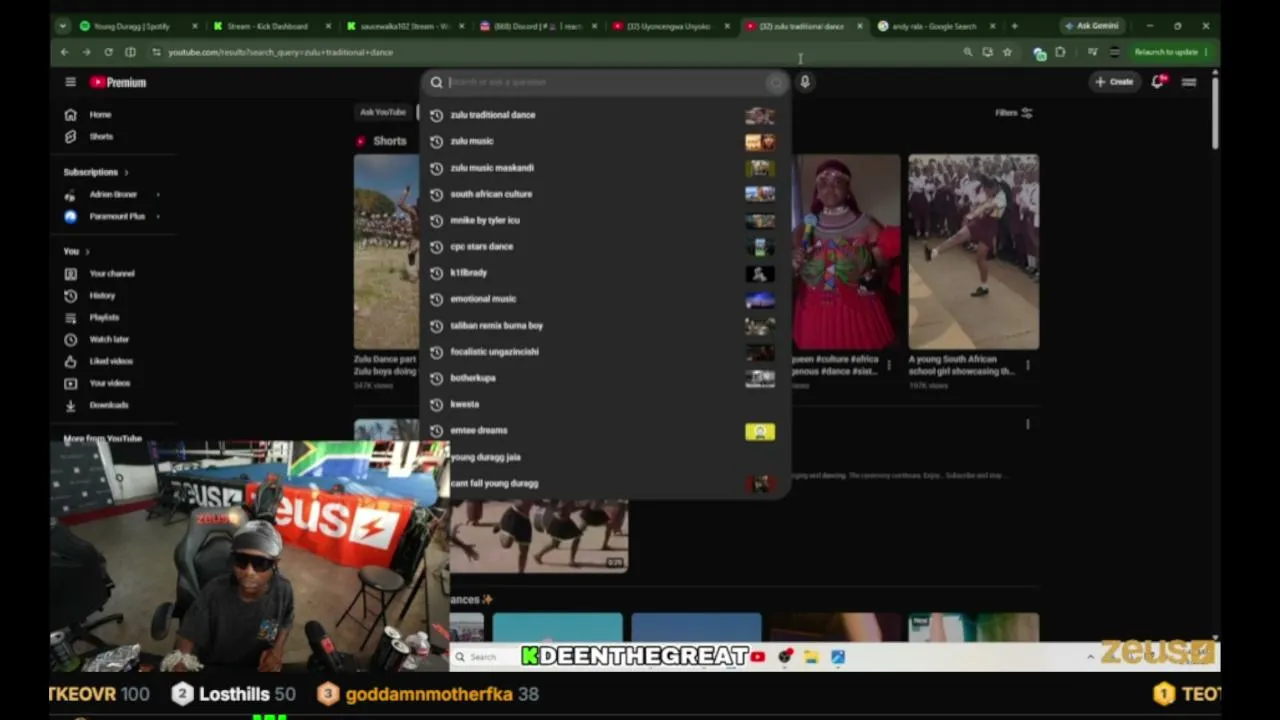
Task: Open Paramount Plus subscription channel
Action: pyautogui.click(x=116, y=217)
